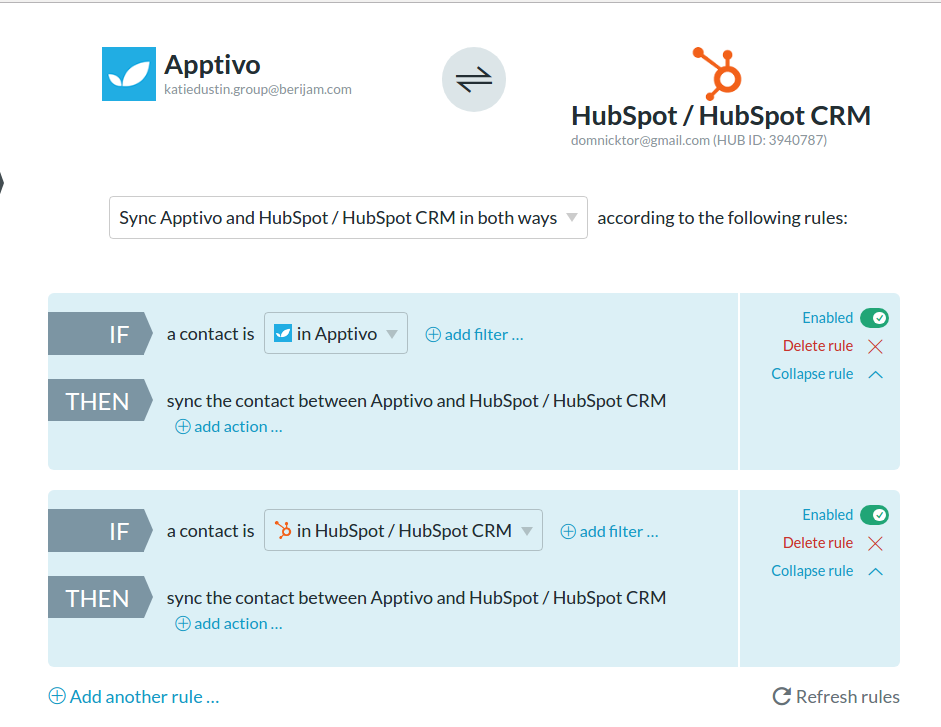The height and width of the screenshot is (727, 941).
Task: Click second rule's sync the contact description
Action: tap(416, 597)
